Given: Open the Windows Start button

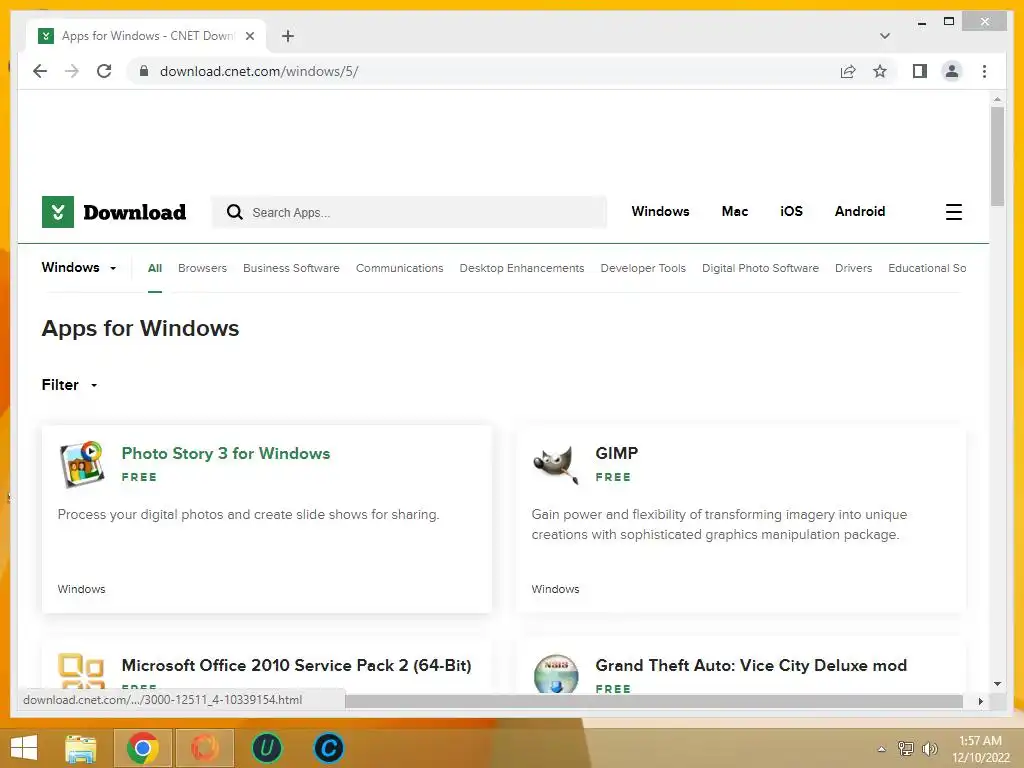Looking at the screenshot, I should 24,748.
